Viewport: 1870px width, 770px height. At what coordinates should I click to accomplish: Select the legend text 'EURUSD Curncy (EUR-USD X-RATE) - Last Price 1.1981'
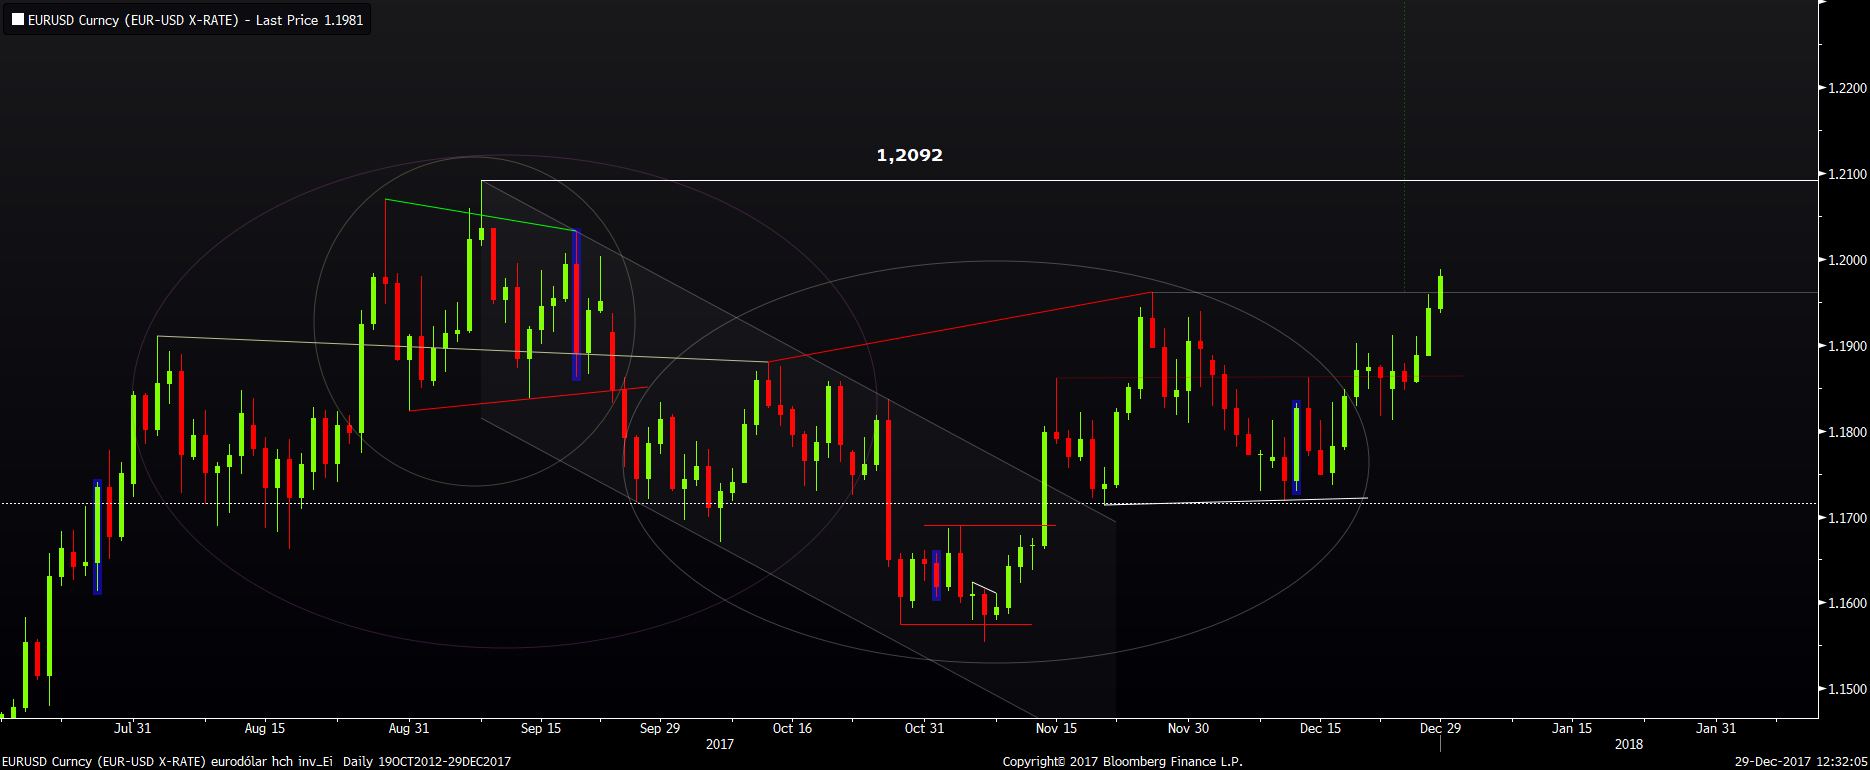(196, 20)
